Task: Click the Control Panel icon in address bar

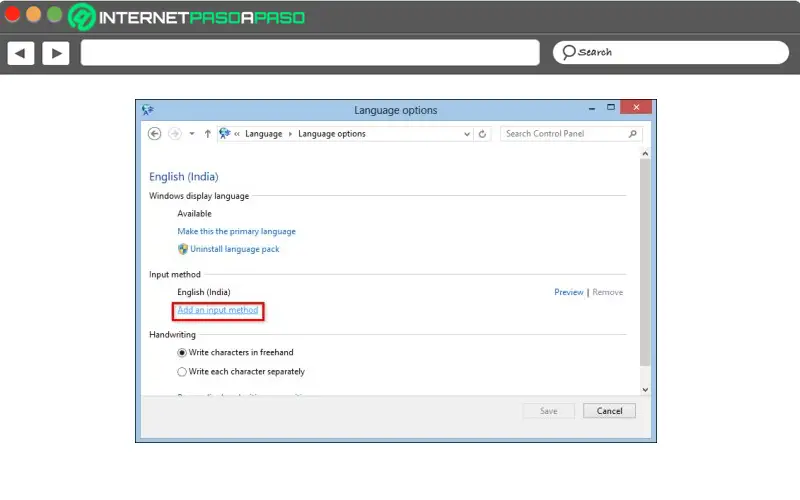Action: [x=224, y=134]
